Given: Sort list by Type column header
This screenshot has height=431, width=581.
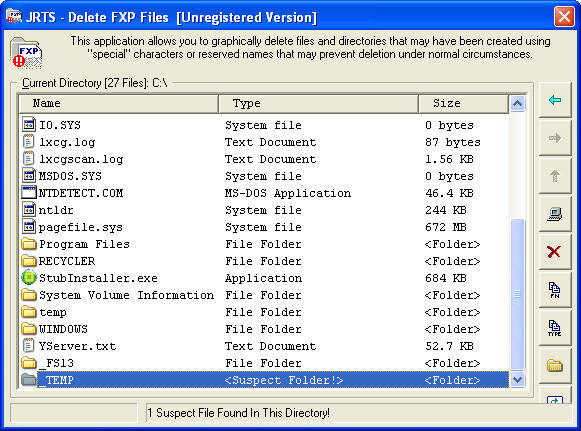Looking at the screenshot, I should click(x=318, y=104).
